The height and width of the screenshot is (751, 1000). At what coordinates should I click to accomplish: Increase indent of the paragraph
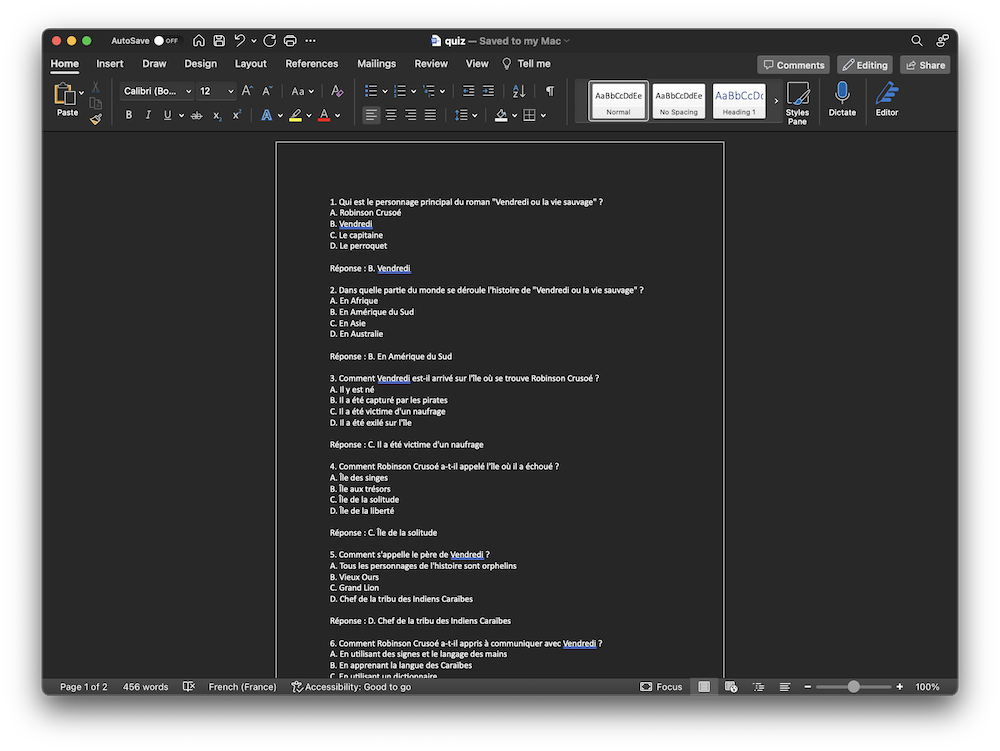pyautogui.click(x=488, y=91)
